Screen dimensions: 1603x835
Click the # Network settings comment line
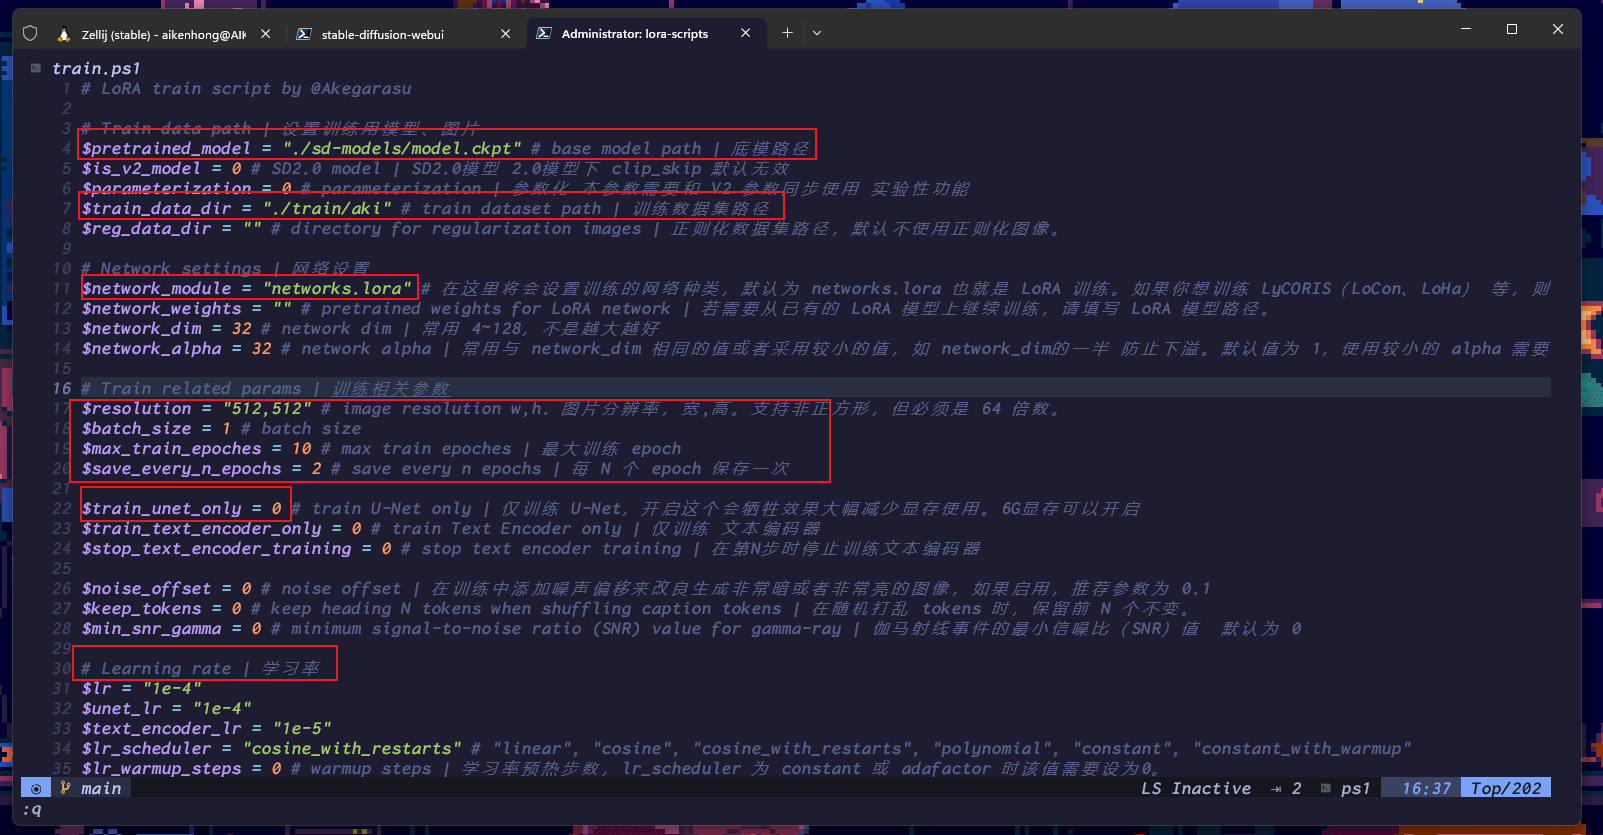(x=226, y=268)
